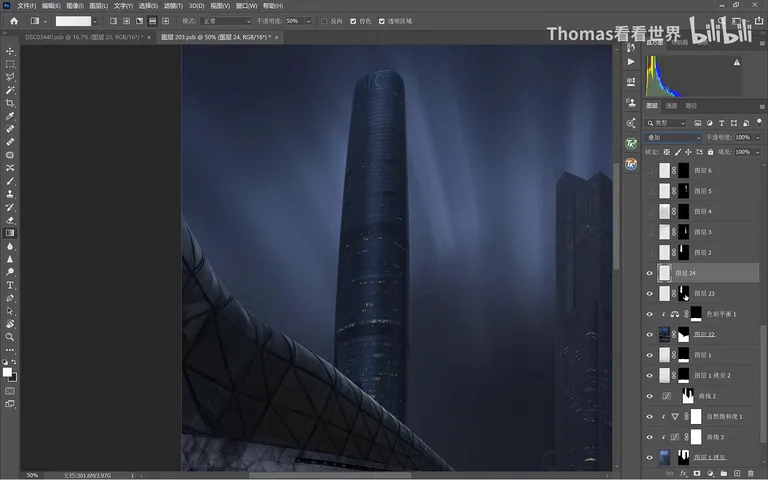This screenshot has width=768, height=480.
Task: Create new adjustment layer icon
Action: click(710, 473)
